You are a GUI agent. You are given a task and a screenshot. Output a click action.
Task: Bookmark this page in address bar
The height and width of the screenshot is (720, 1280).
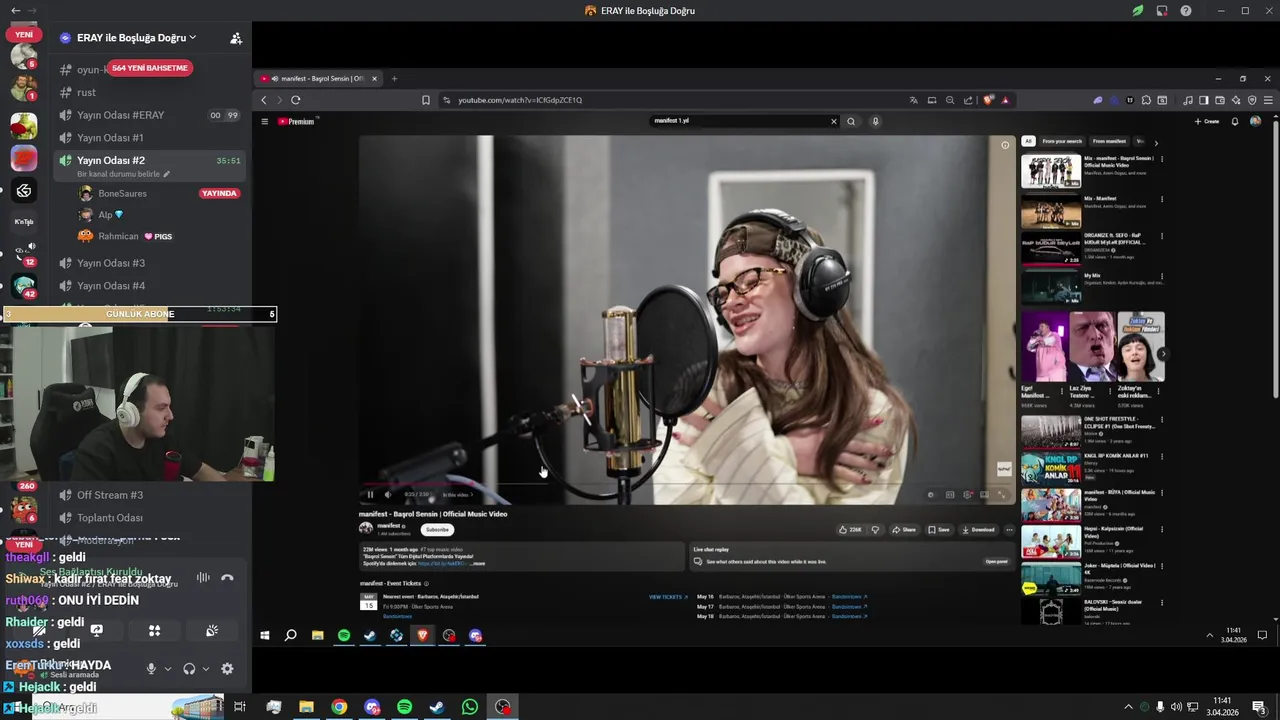tap(426, 100)
